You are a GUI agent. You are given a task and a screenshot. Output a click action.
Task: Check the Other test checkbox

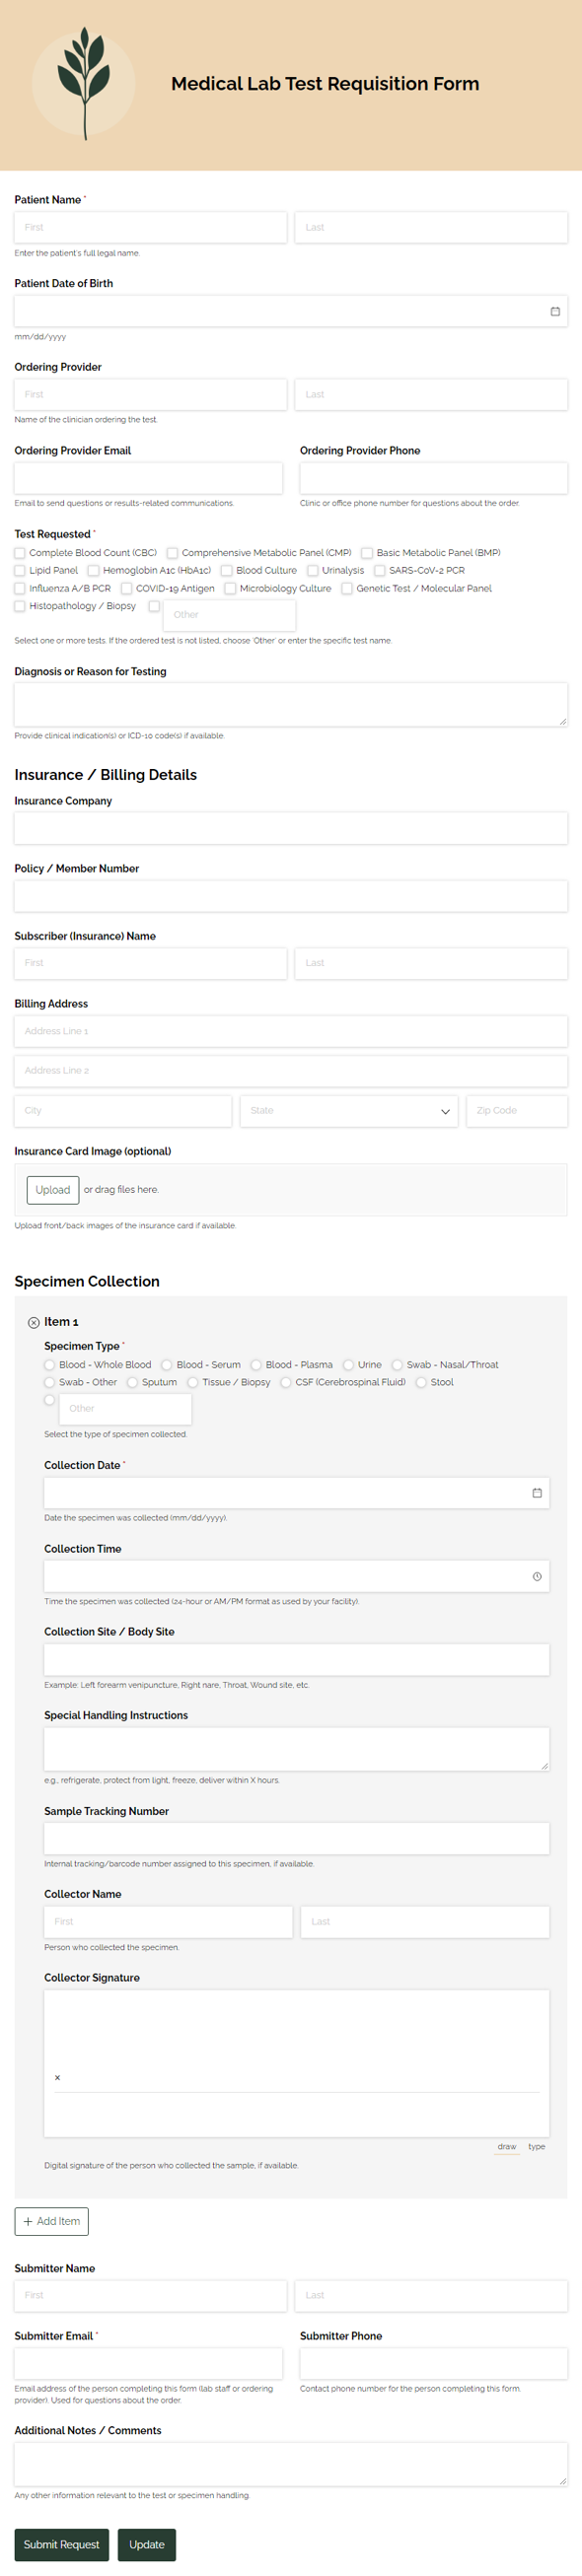[x=154, y=606]
